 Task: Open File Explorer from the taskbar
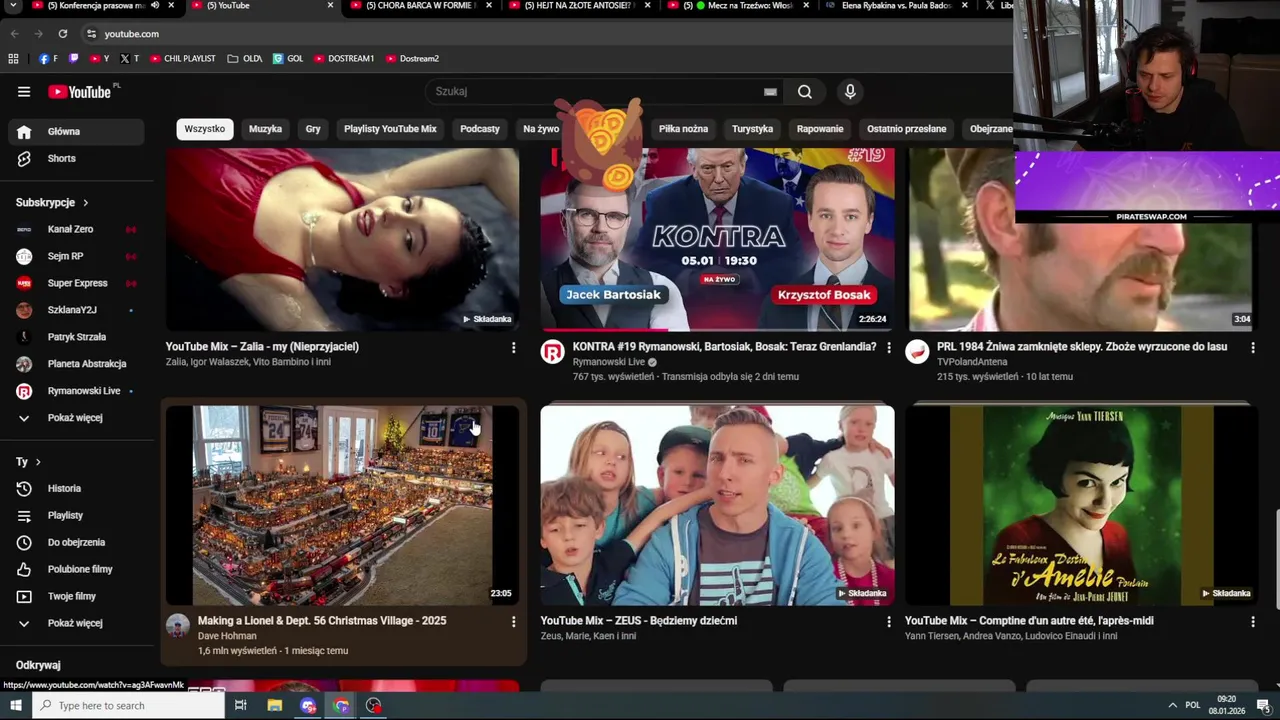point(275,705)
